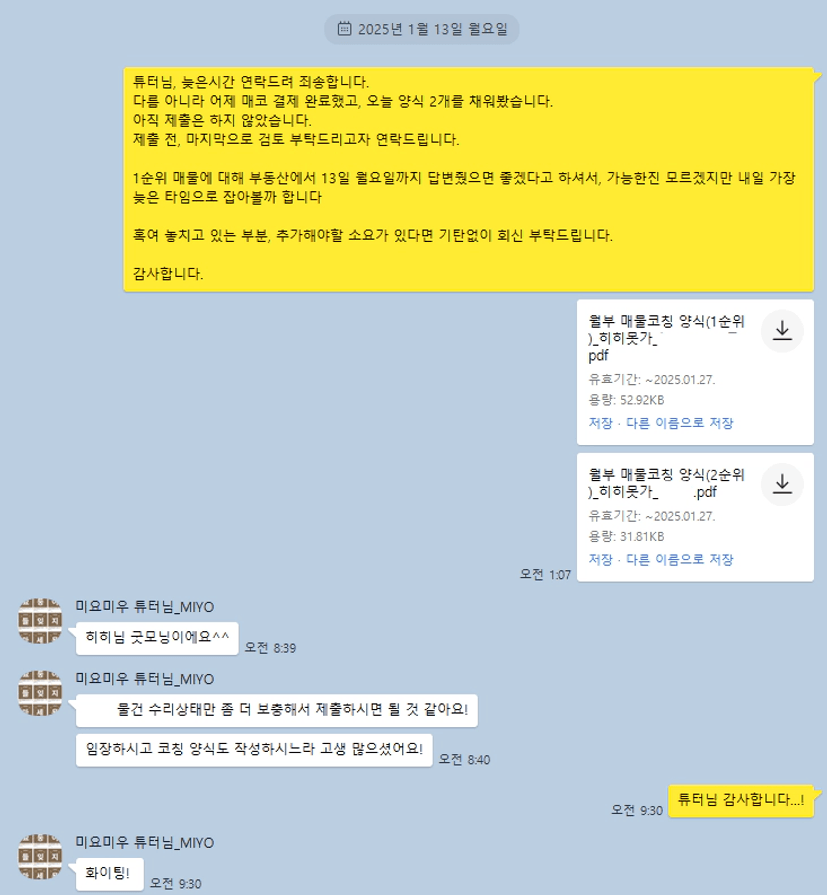Screen dimensions: 827x895
Task: Click the 히히님 굿모닝이에요 message bubble
Action: click(157, 638)
